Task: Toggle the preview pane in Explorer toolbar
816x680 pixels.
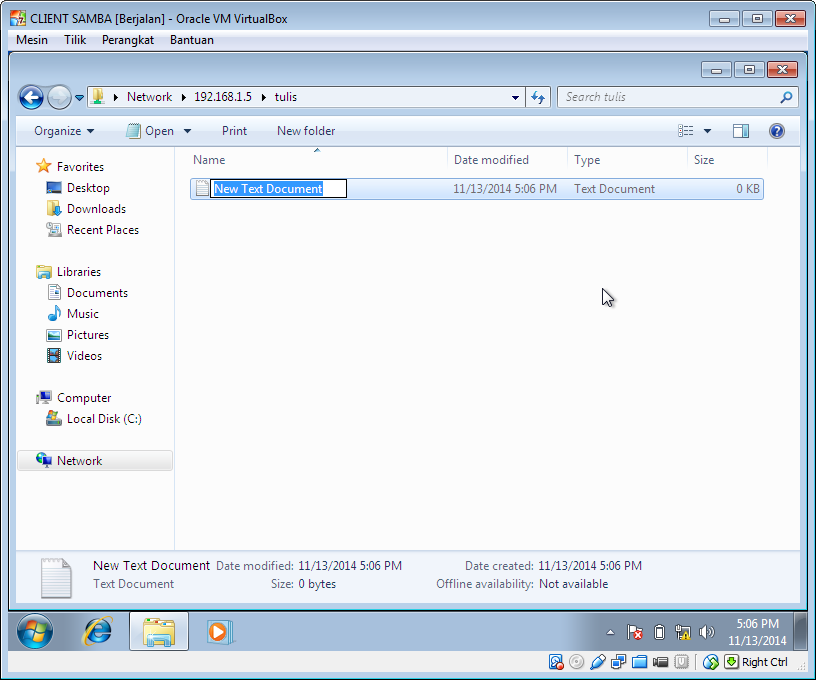Action: pyautogui.click(x=741, y=131)
